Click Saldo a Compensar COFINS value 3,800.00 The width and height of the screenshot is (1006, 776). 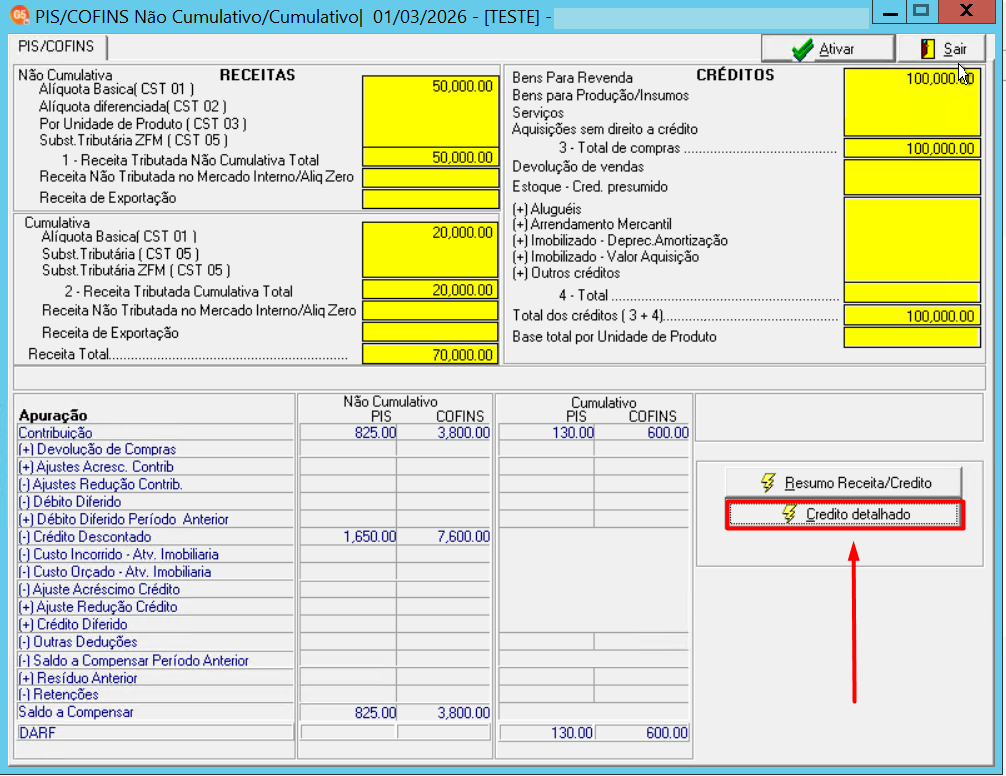coord(463,713)
